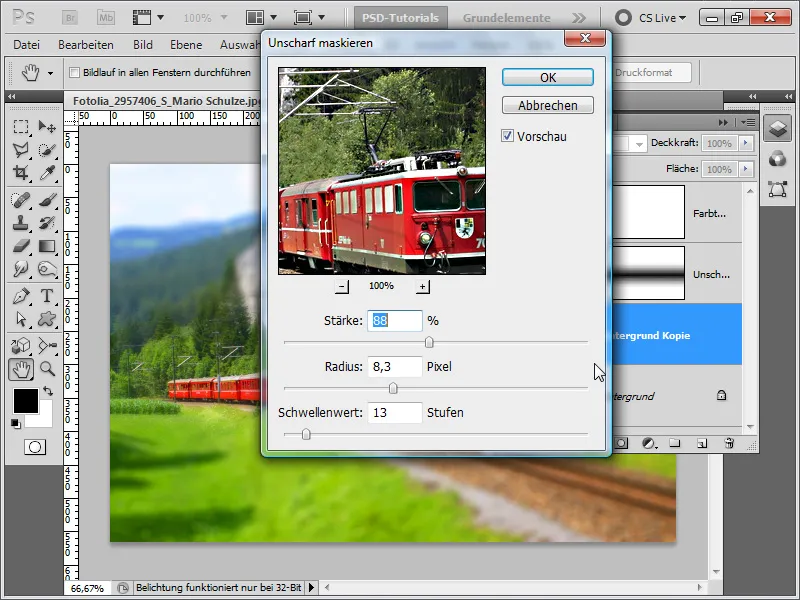Create a new layer
Viewport: 800px width, 600px height.
(702, 443)
